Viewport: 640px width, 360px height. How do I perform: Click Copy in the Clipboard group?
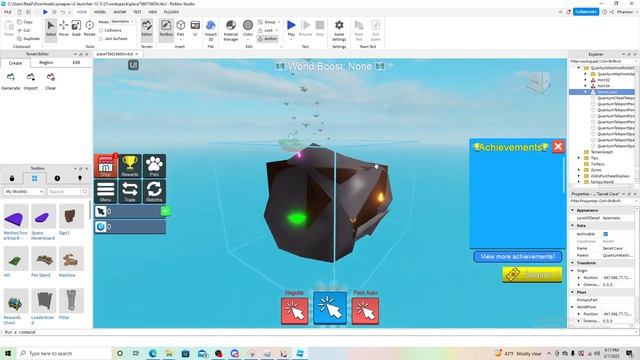[x=25, y=22]
